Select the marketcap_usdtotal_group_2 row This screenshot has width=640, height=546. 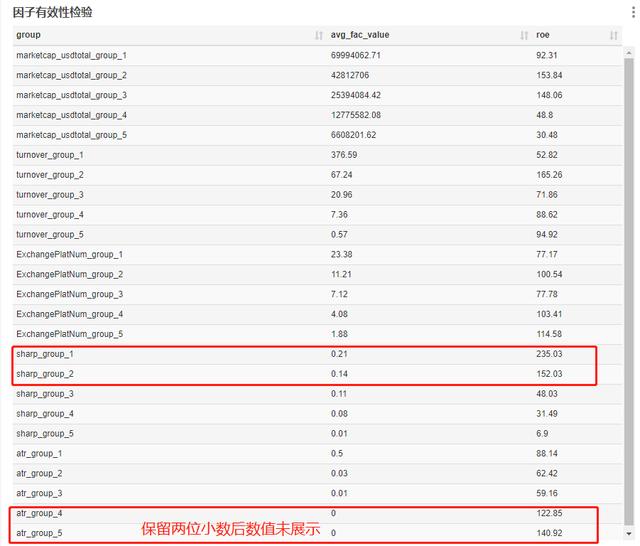pos(317,75)
